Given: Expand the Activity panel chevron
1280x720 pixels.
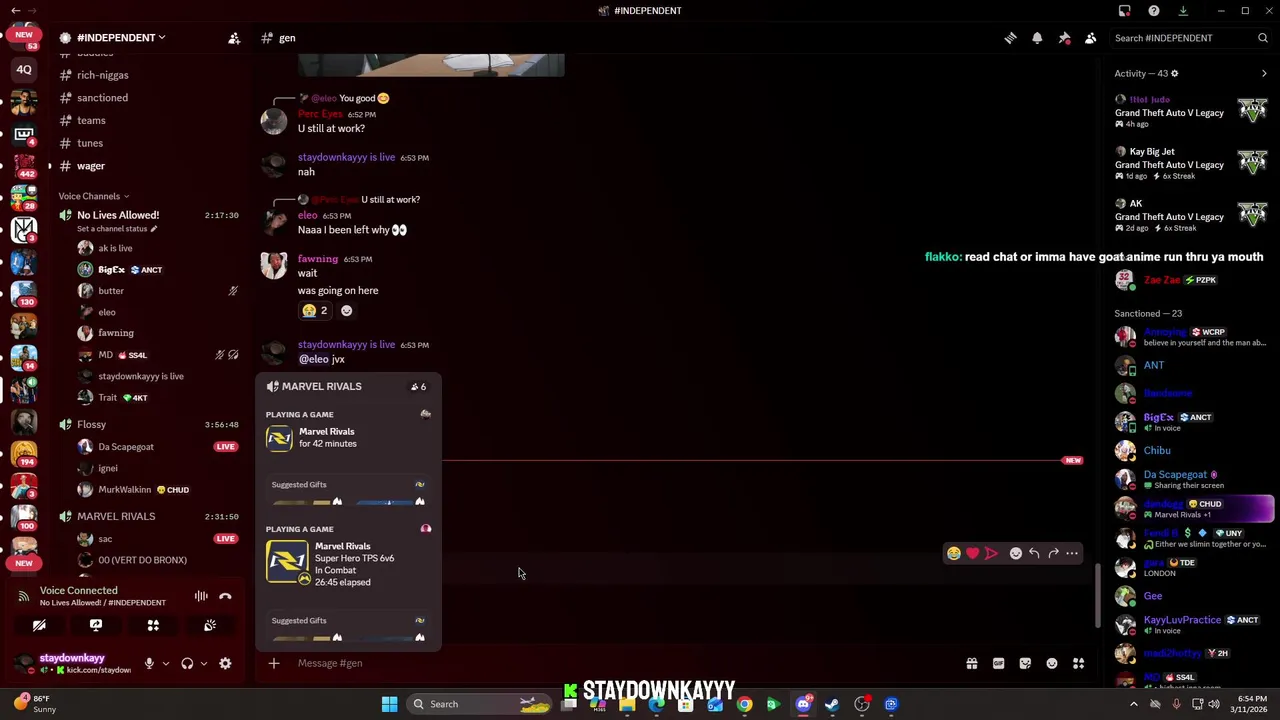Looking at the screenshot, I should click(1264, 73).
